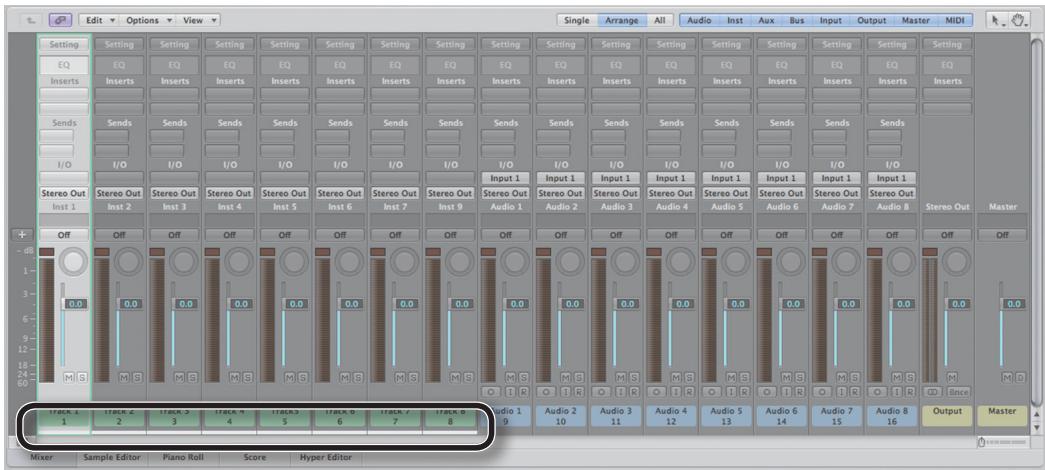Image resolution: width=1045 pixels, height=470 pixels.
Task: Record-enable the Audio 6 channel strip
Action: point(800,391)
